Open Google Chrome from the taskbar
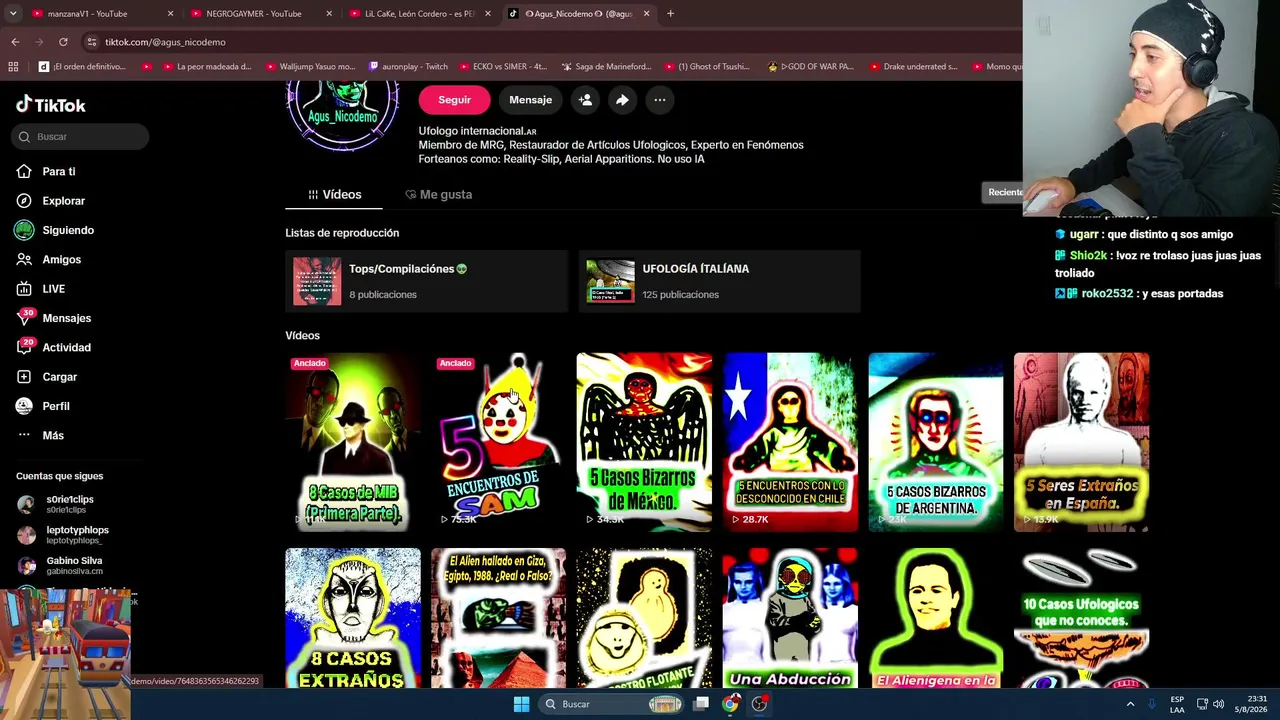 pos(731,704)
